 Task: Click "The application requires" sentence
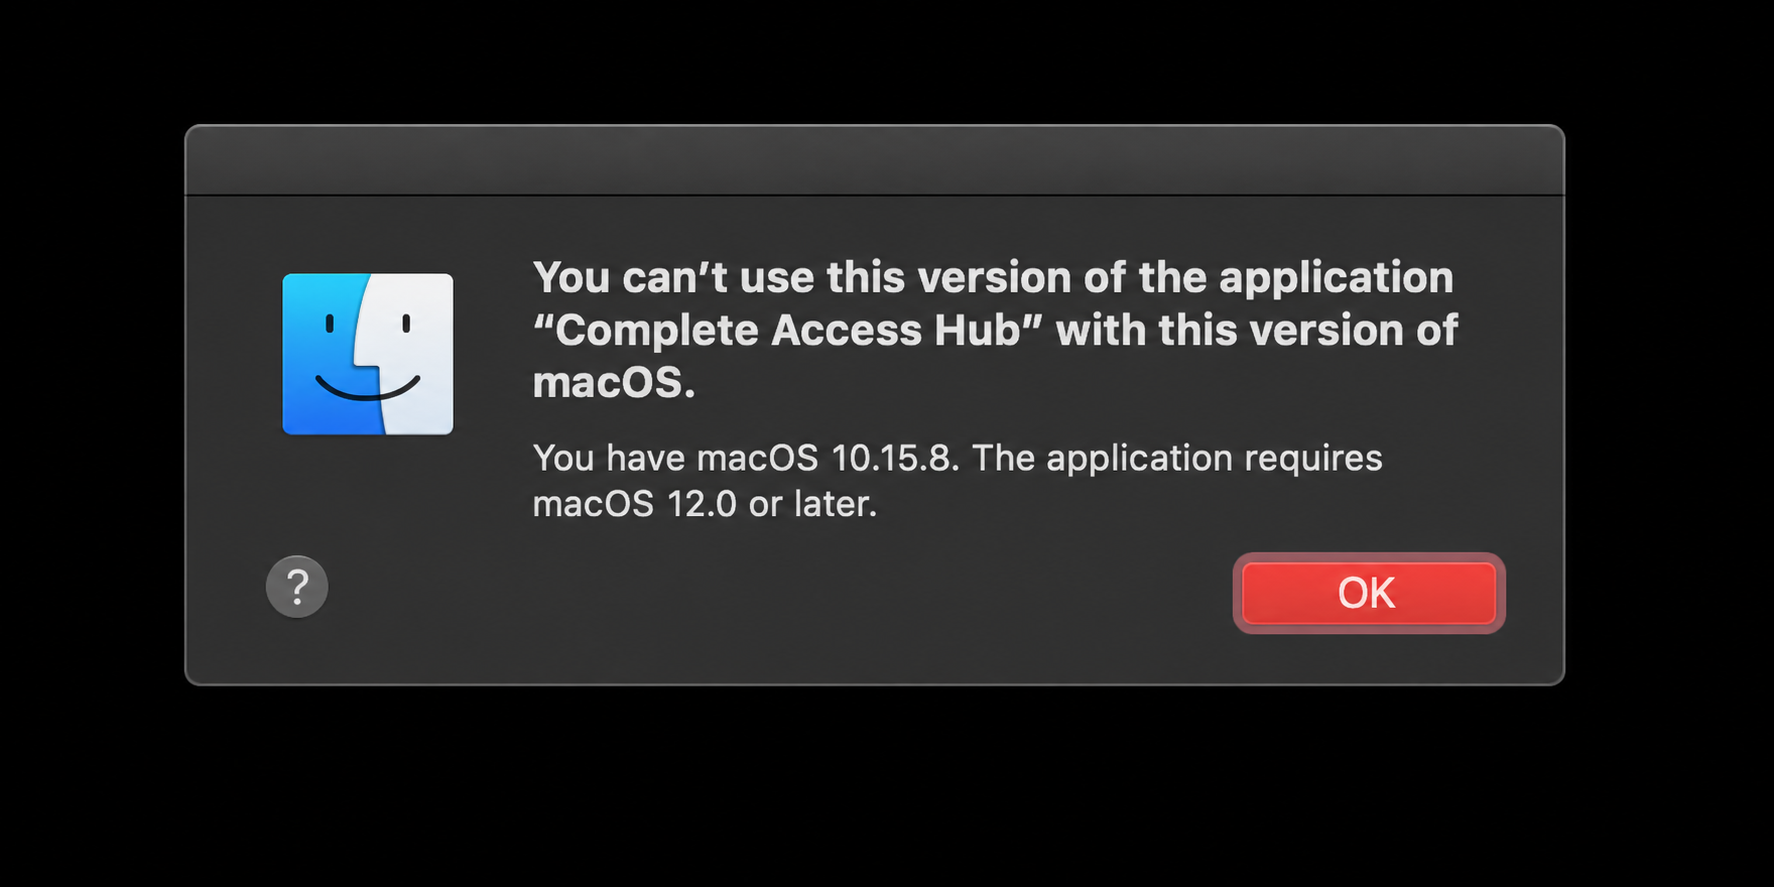1177,458
